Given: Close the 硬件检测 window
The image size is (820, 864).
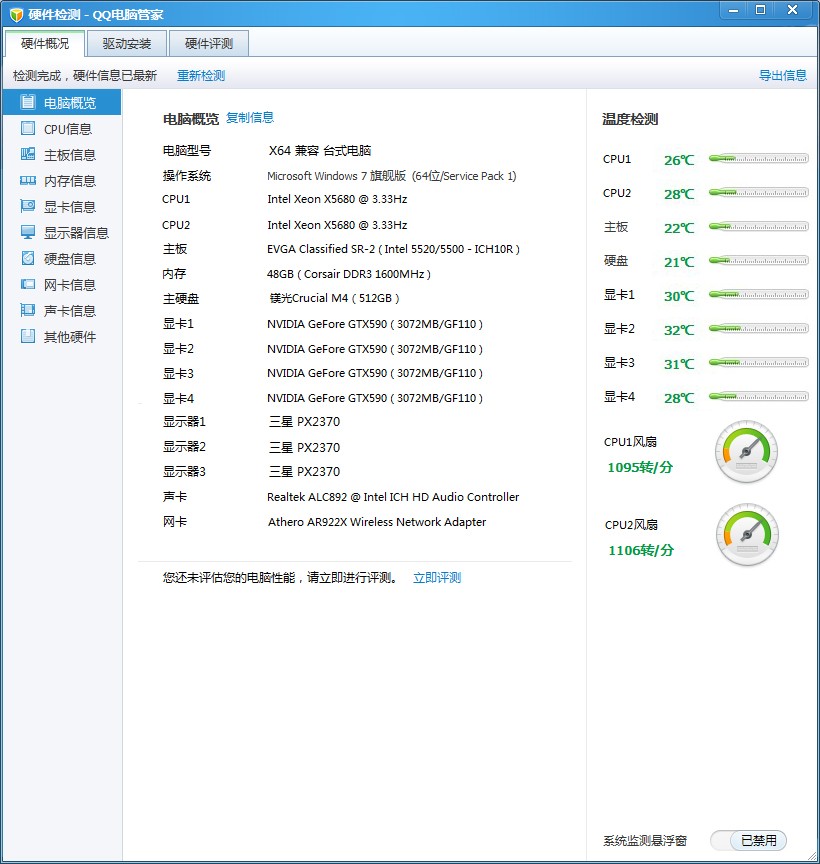Looking at the screenshot, I should click(x=792, y=10).
